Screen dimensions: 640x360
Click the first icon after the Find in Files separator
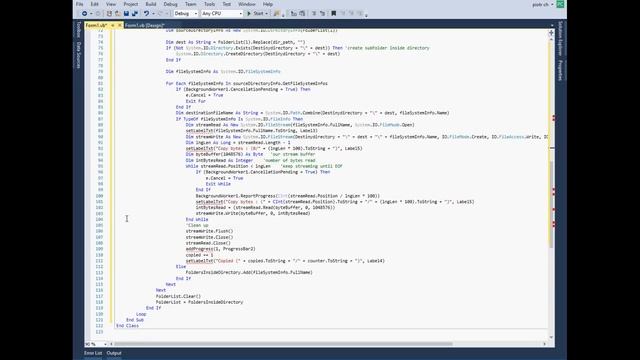[x=293, y=13]
